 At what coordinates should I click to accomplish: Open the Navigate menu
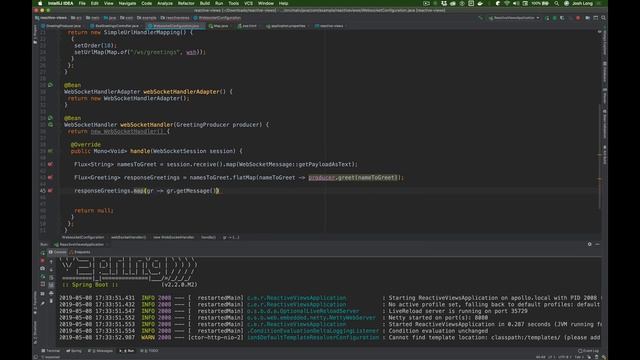tap(127, 3)
